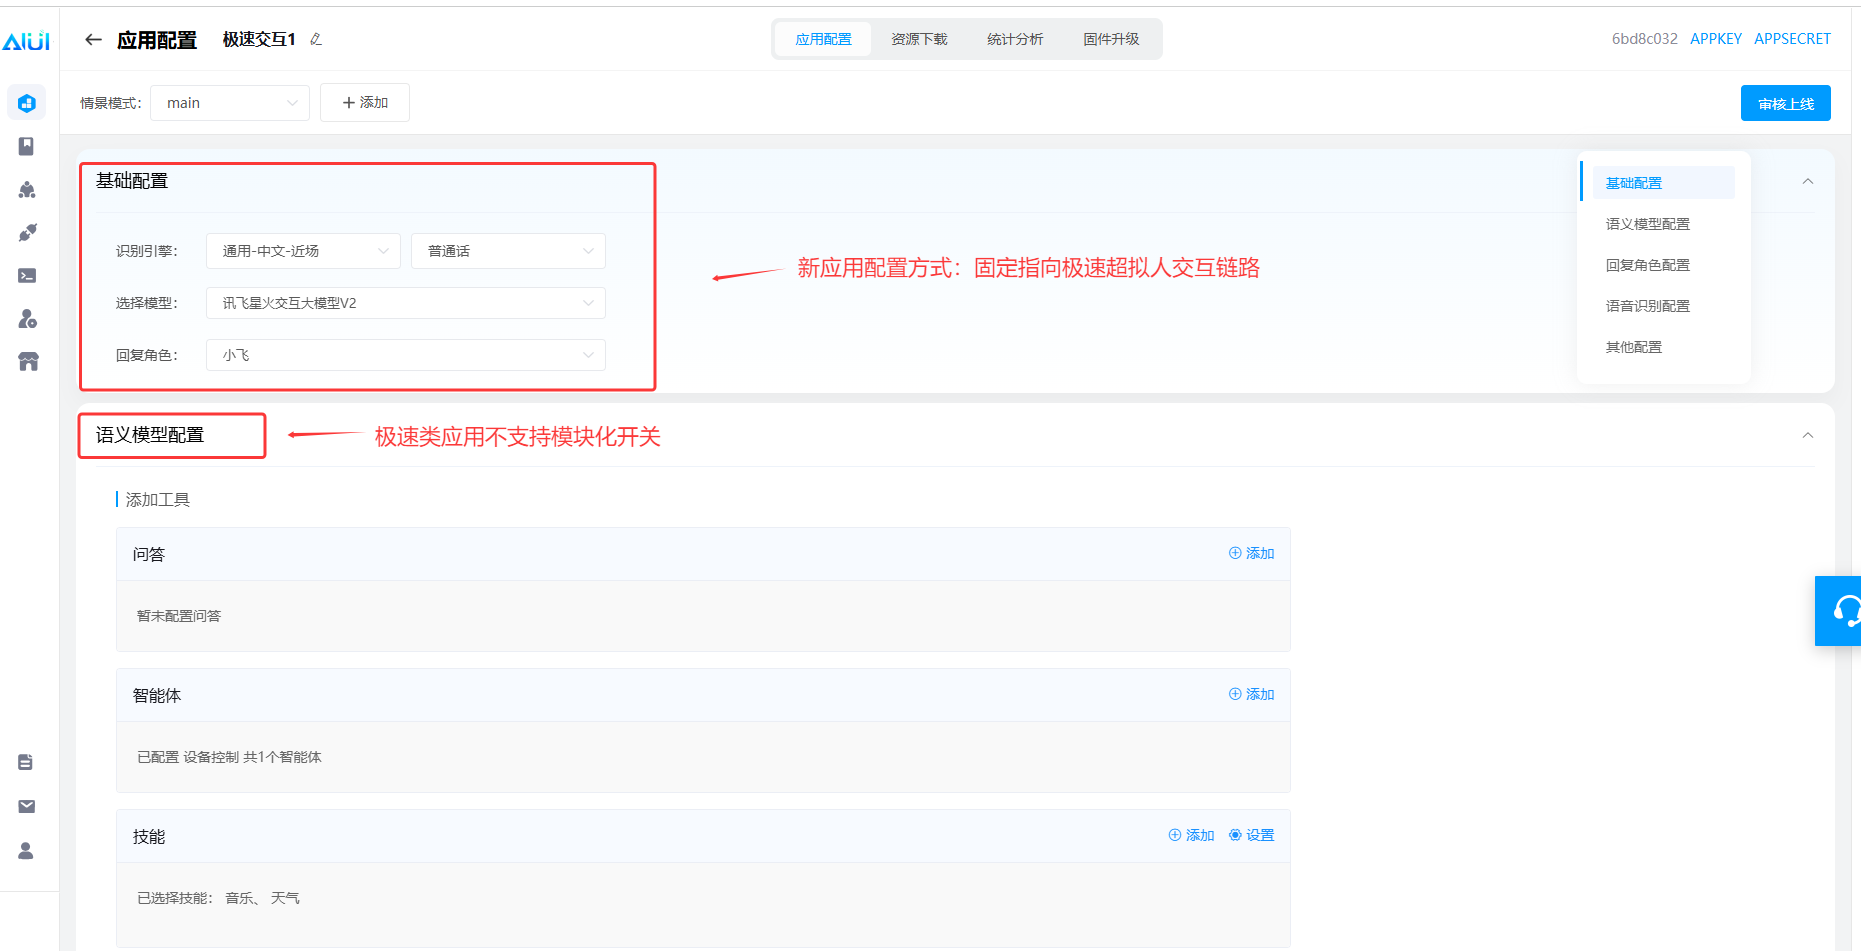Open the bookmark book icon in sidebar
The width and height of the screenshot is (1861, 951).
coord(27,146)
